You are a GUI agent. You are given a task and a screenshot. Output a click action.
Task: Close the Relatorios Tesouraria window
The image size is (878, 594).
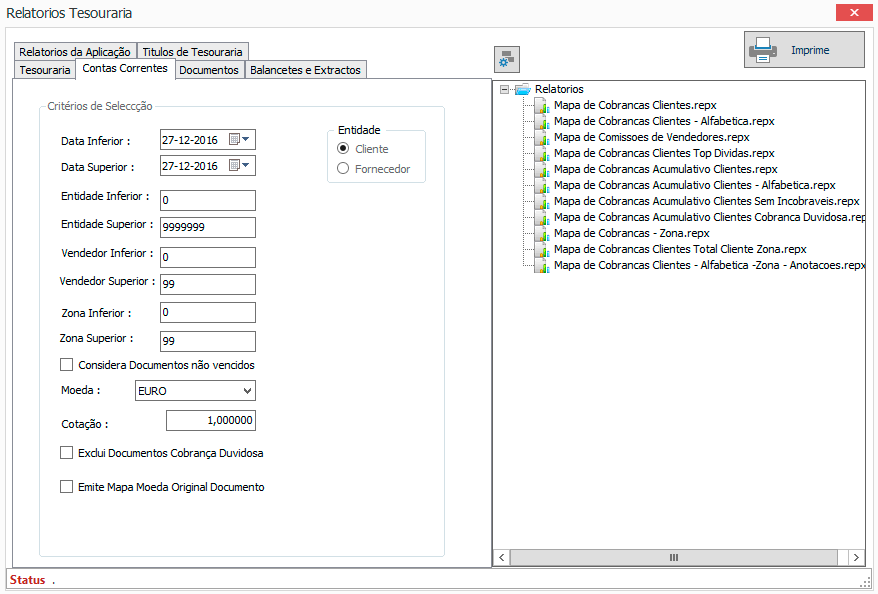tap(854, 12)
